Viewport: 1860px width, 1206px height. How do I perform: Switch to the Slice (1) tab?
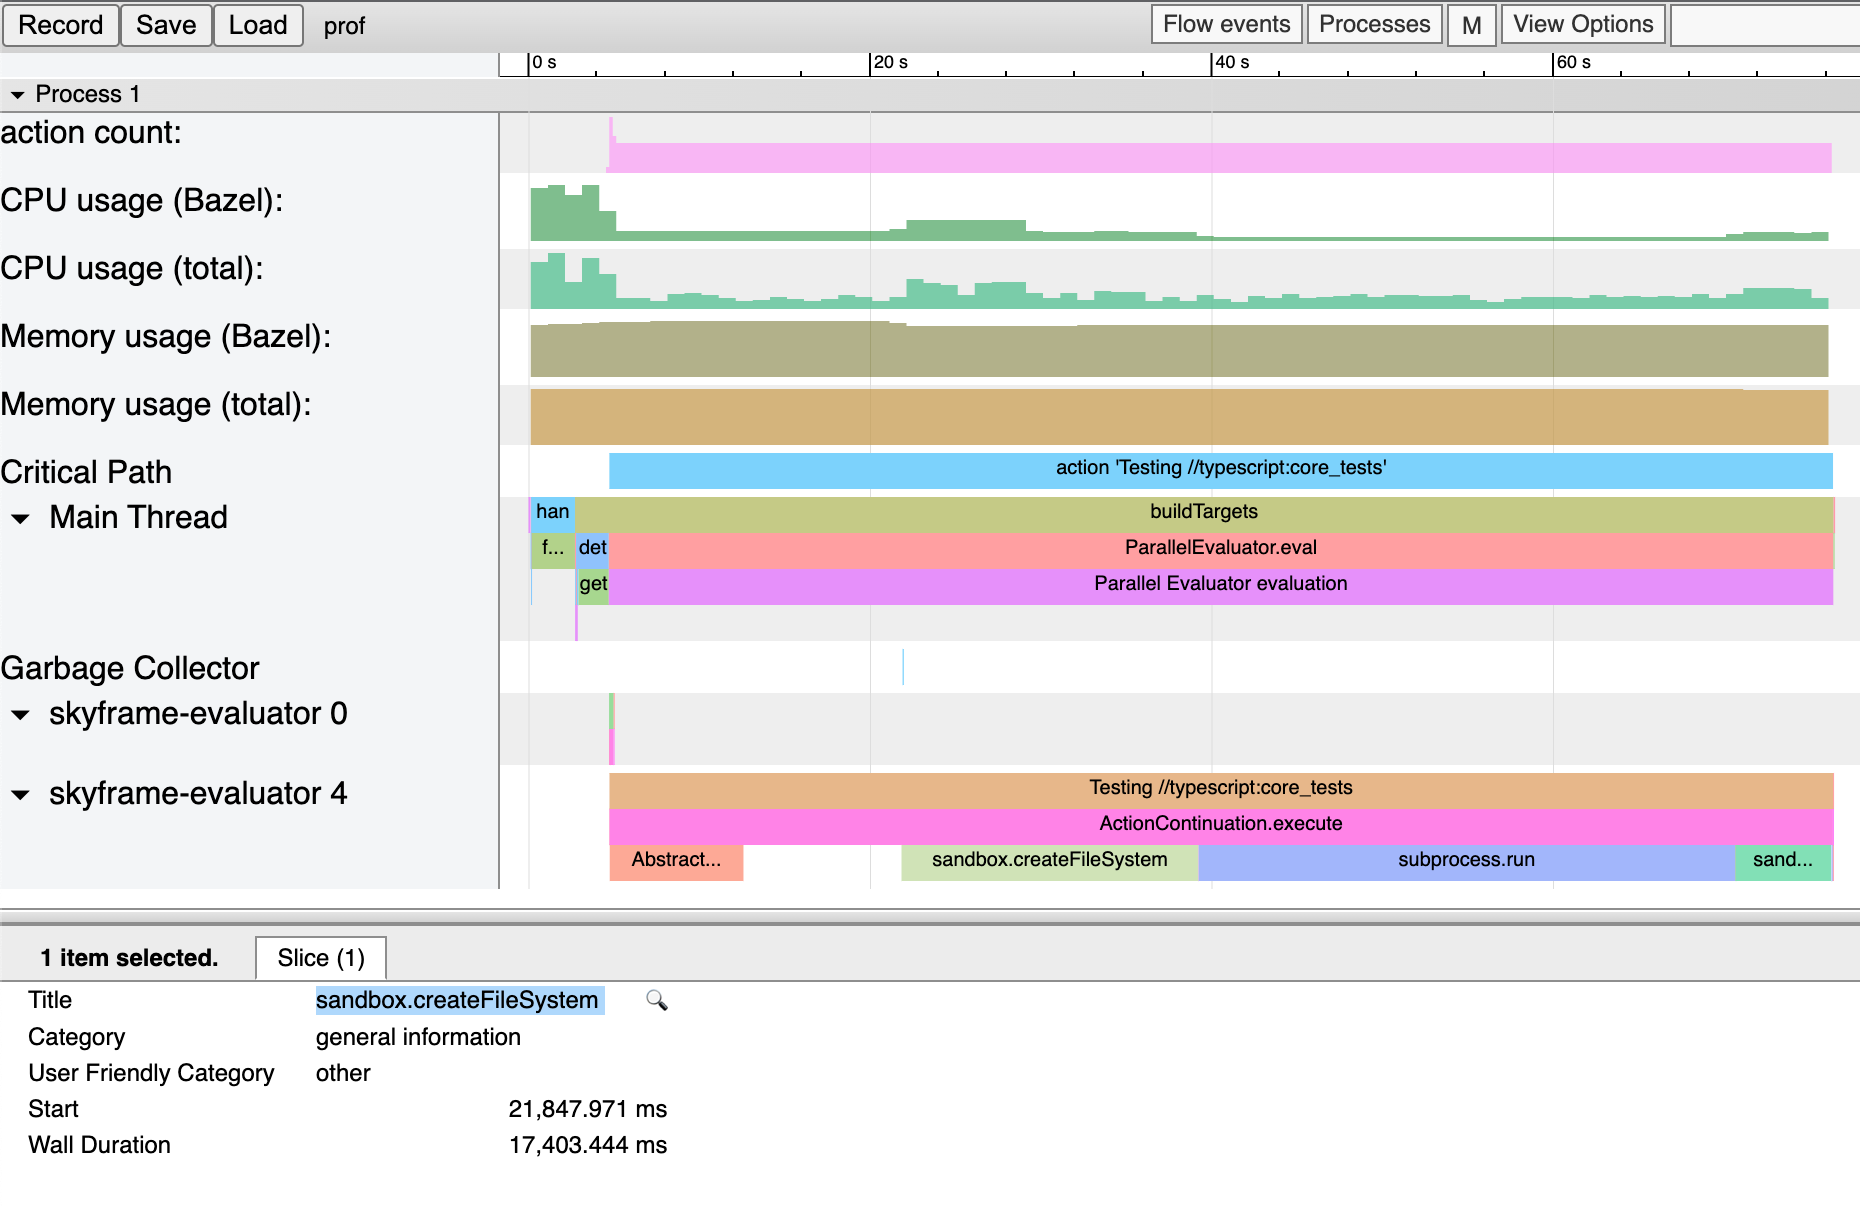pyautogui.click(x=320, y=957)
